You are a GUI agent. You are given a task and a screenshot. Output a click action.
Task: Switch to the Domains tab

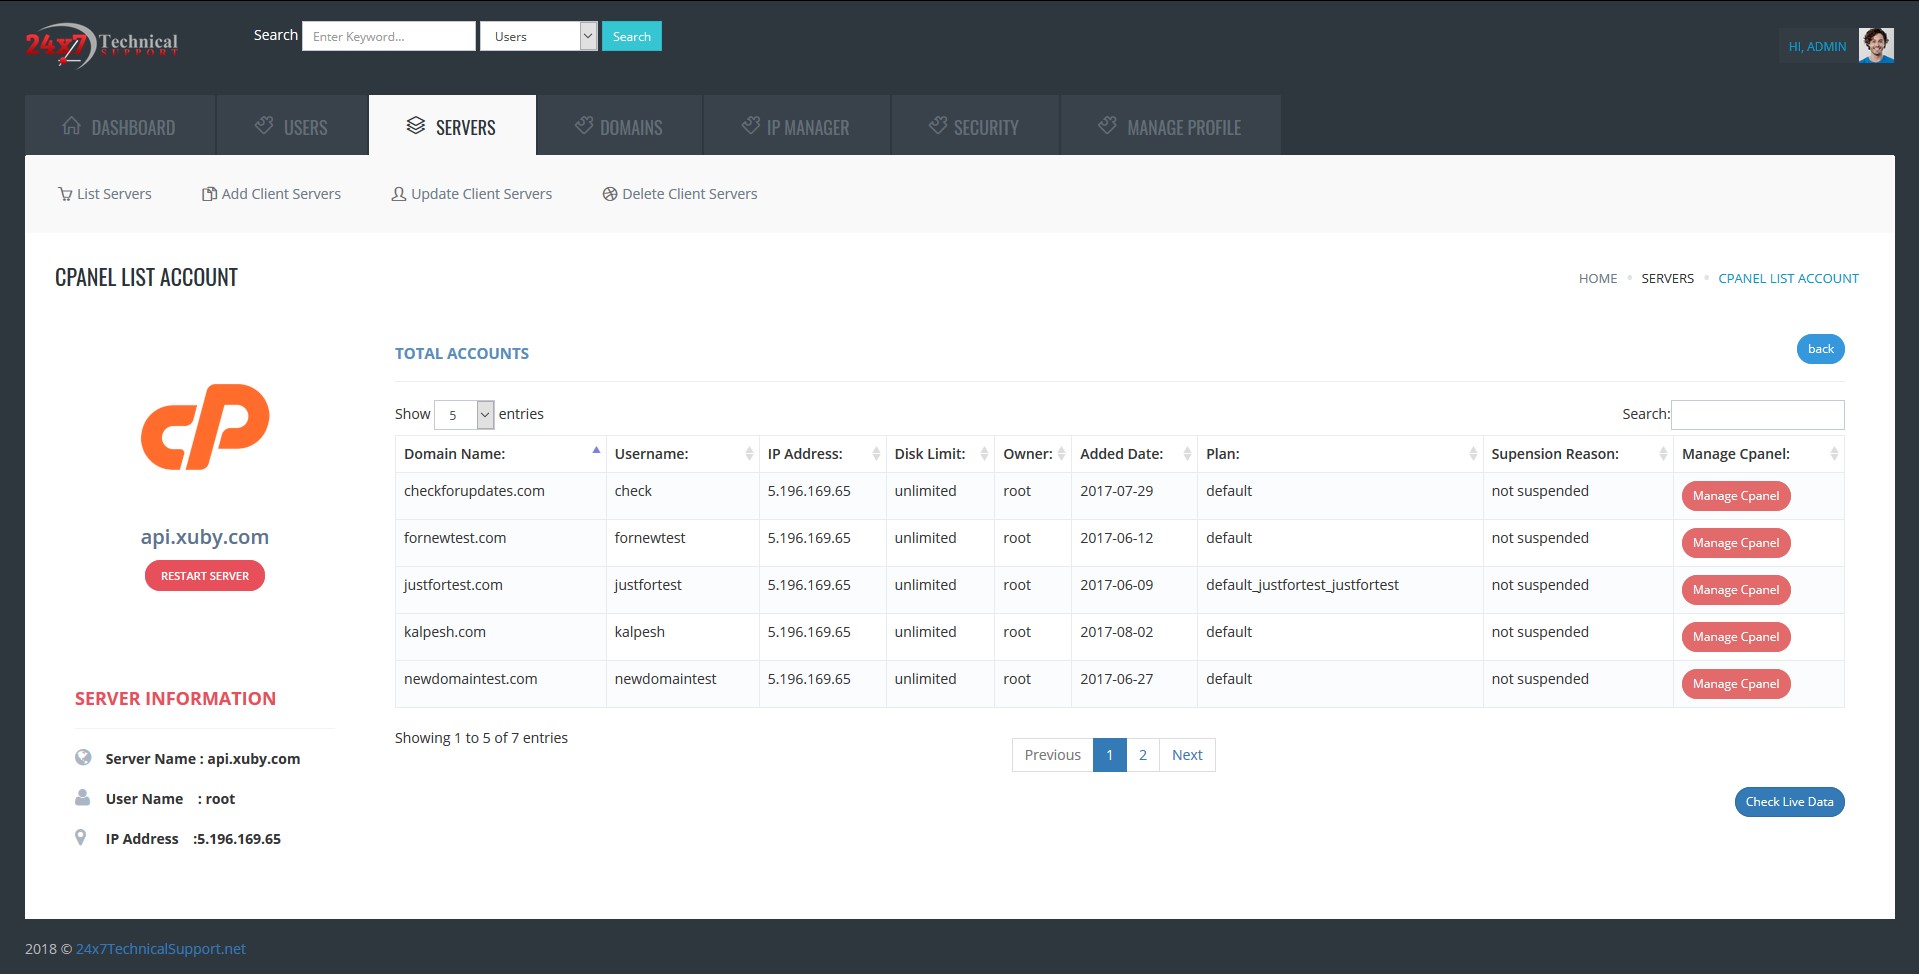coord(619,127)
